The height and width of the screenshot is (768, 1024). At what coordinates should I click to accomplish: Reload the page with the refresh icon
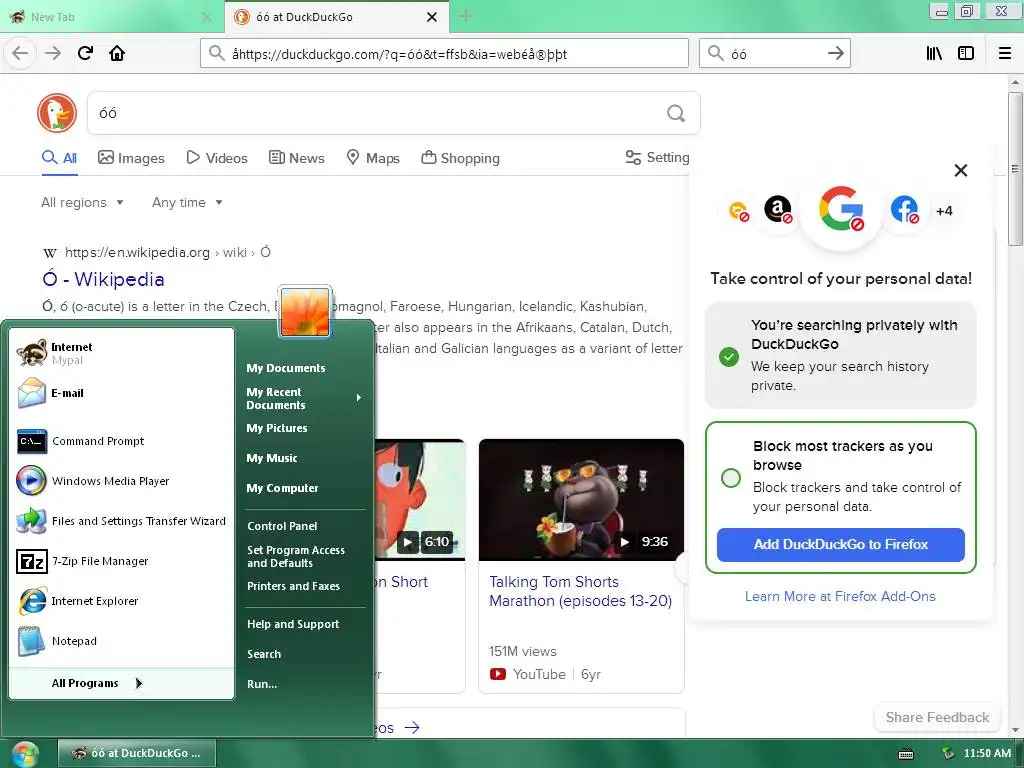[86, 53]
